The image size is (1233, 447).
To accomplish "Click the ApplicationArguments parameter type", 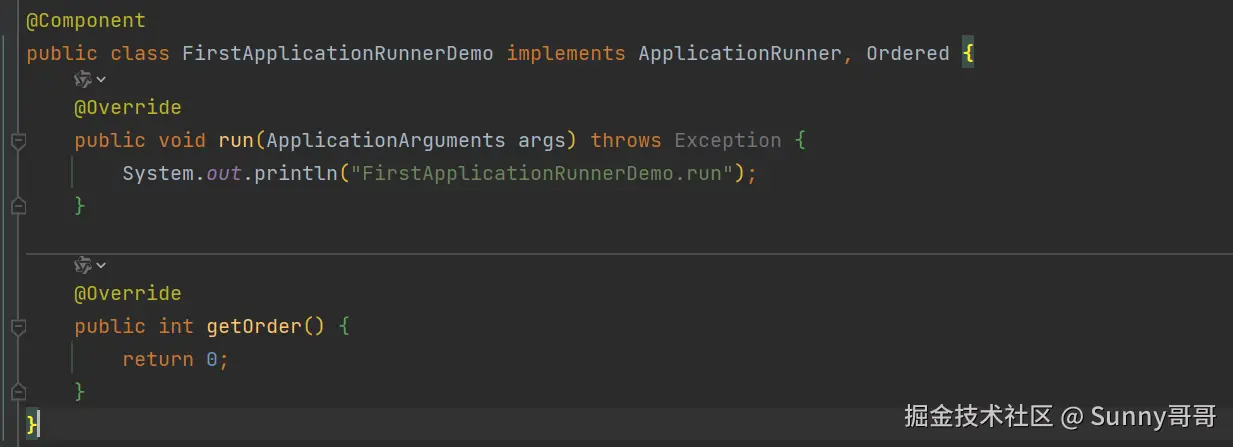I will point(385,140).
